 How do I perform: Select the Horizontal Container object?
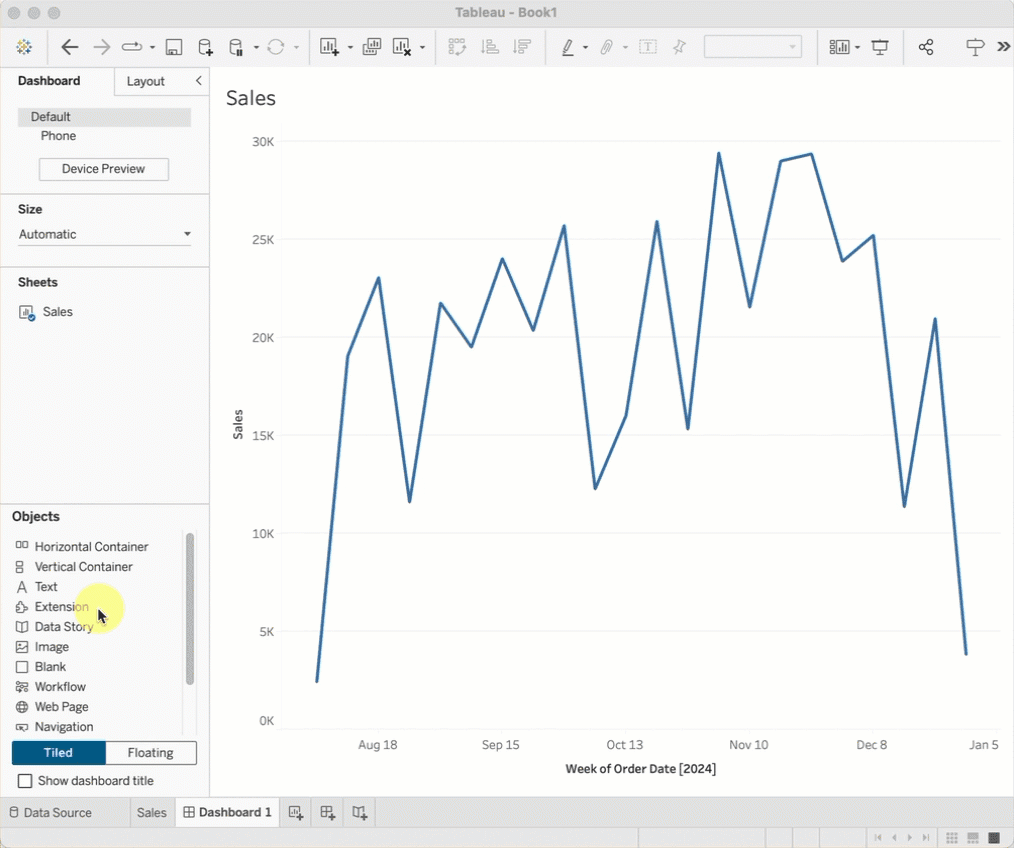(82, 547)
